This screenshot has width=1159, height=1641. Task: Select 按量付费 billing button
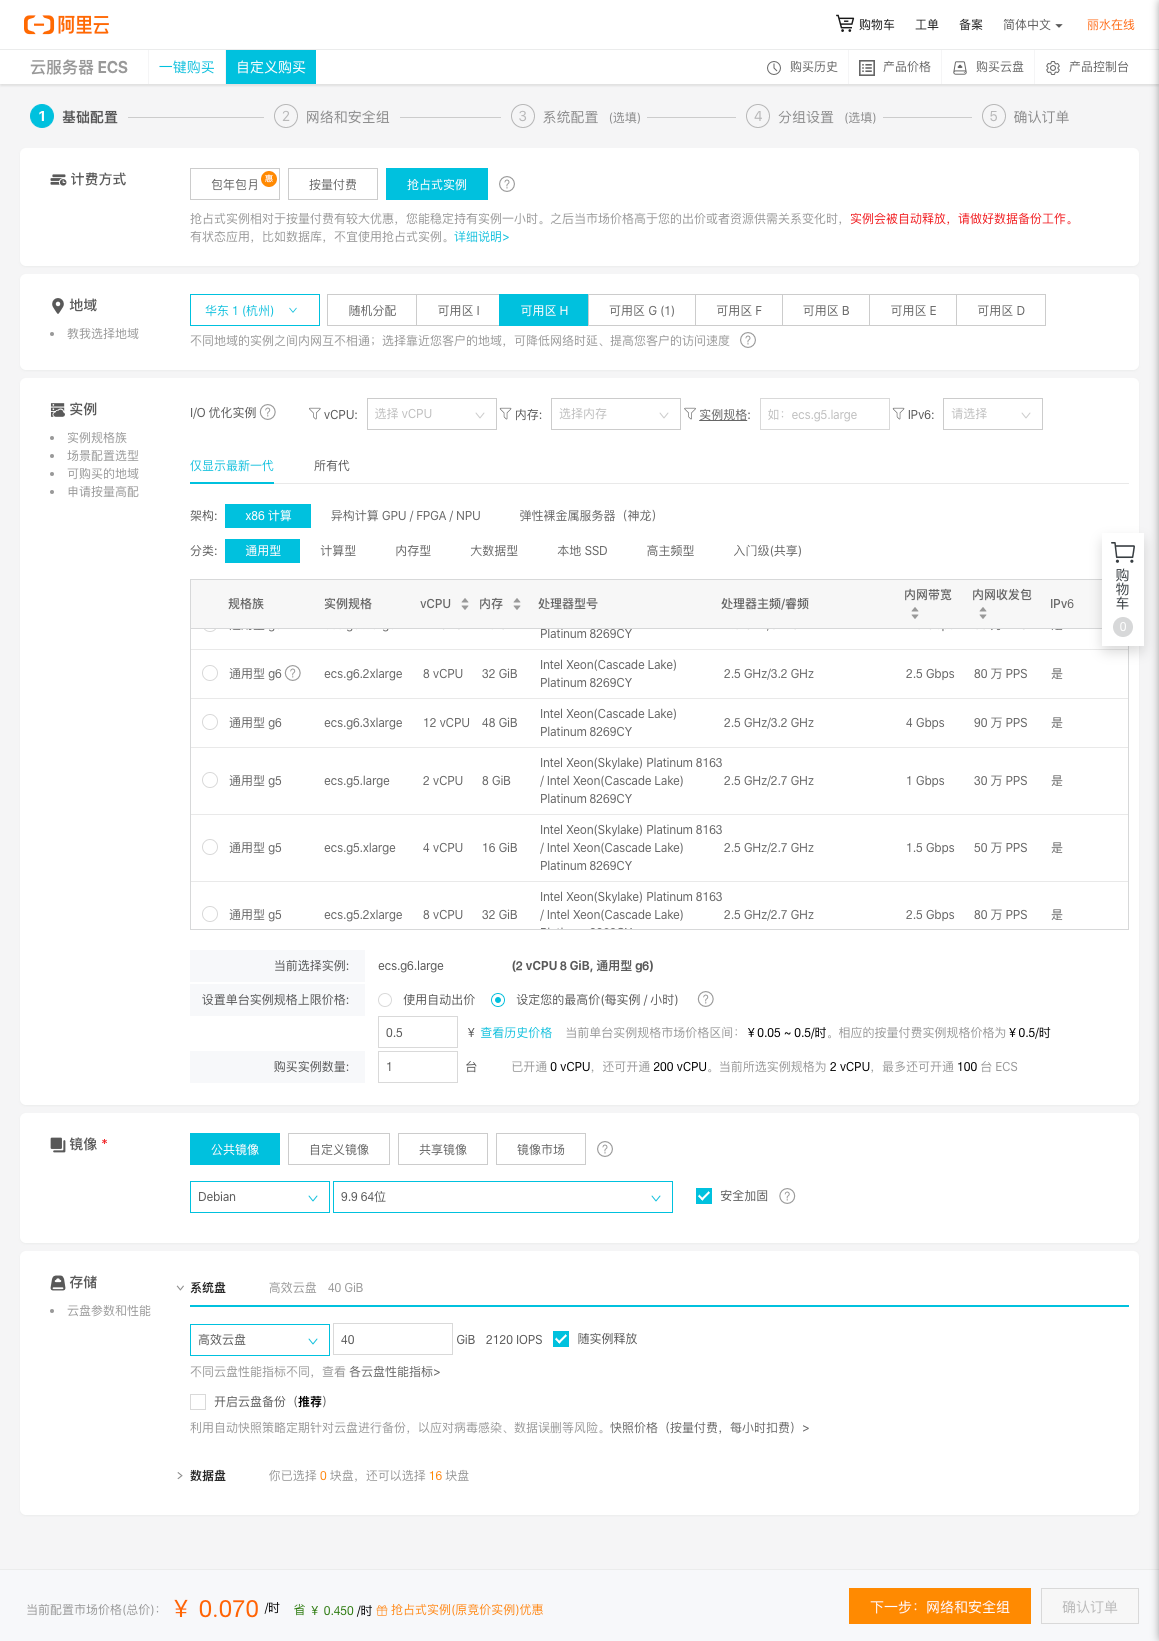(333, 184)
